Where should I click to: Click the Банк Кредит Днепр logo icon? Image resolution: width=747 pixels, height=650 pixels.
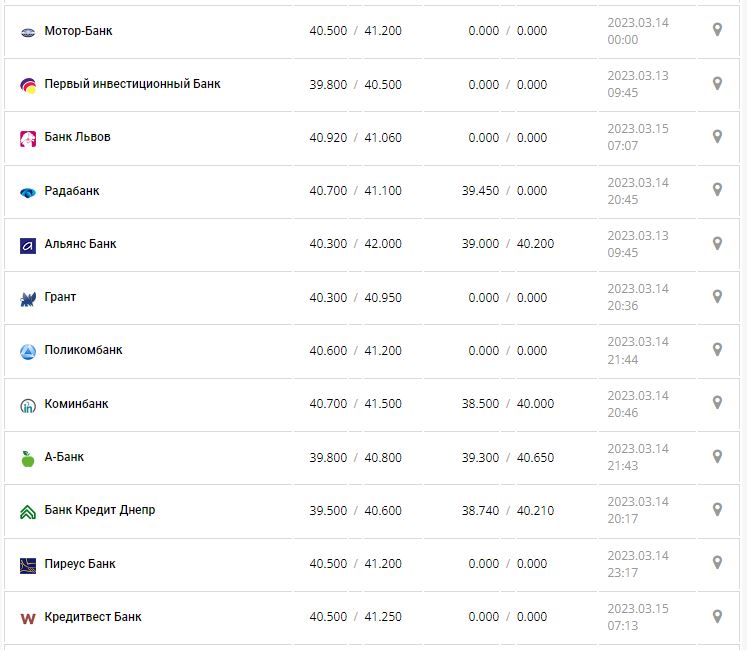28,511
